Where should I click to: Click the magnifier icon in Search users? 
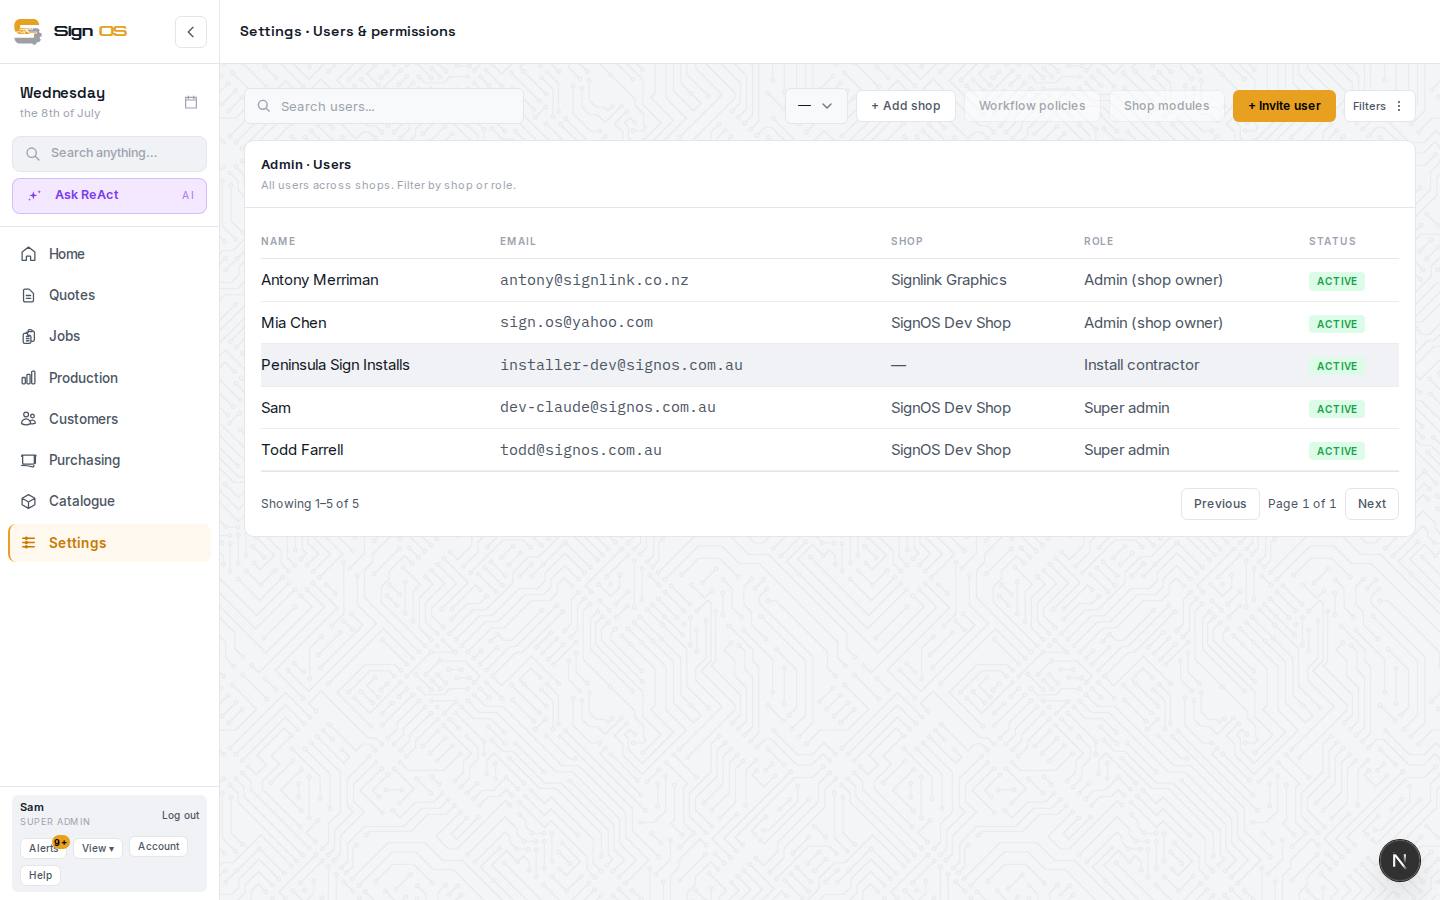(x=264, y=106)
